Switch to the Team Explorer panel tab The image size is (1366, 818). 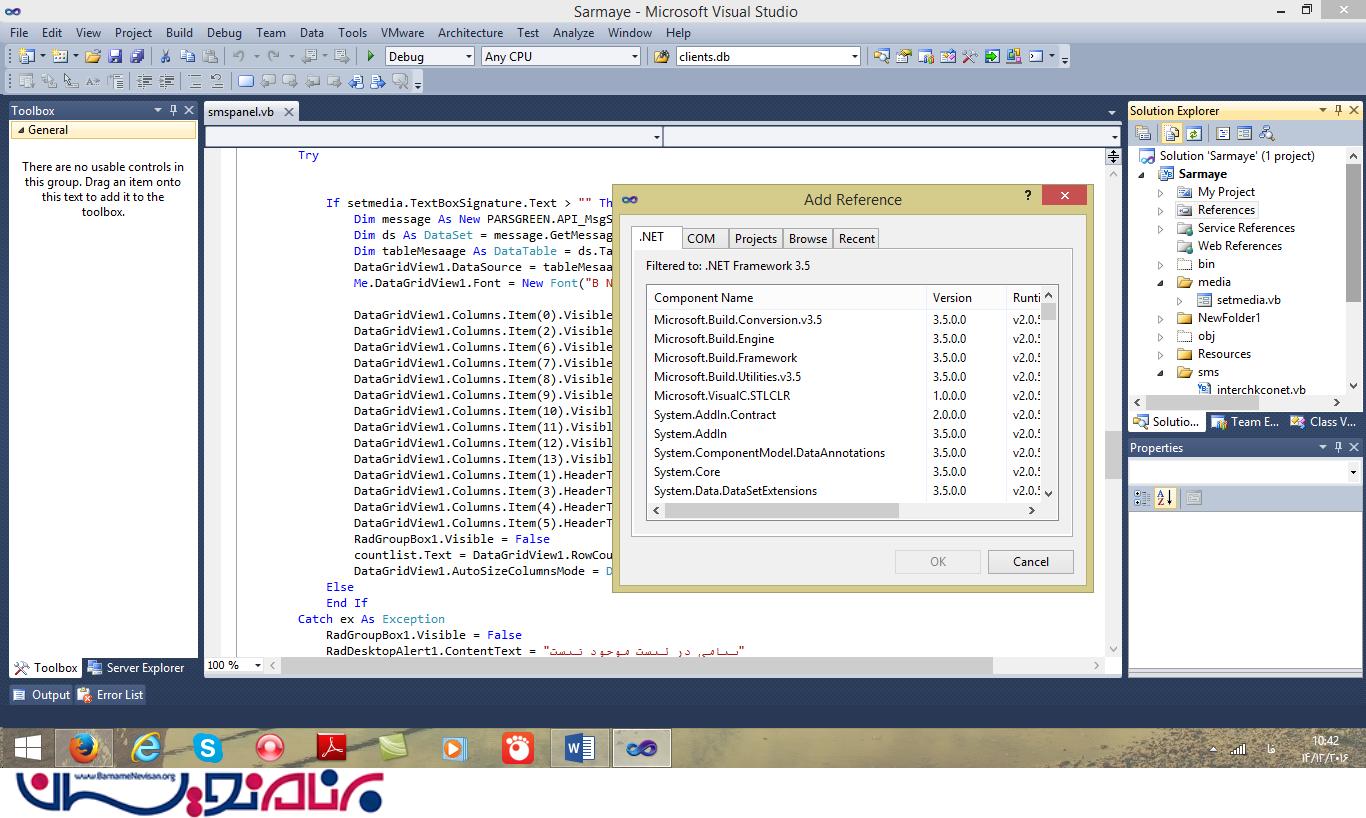pos(1246,422)
